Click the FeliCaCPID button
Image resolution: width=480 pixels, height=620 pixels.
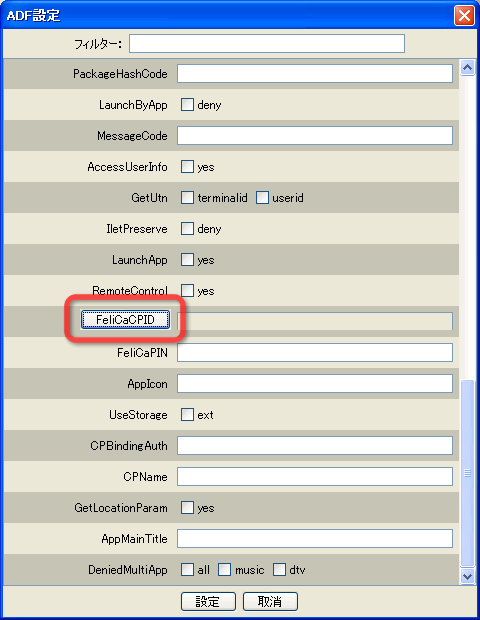(125, 319)
